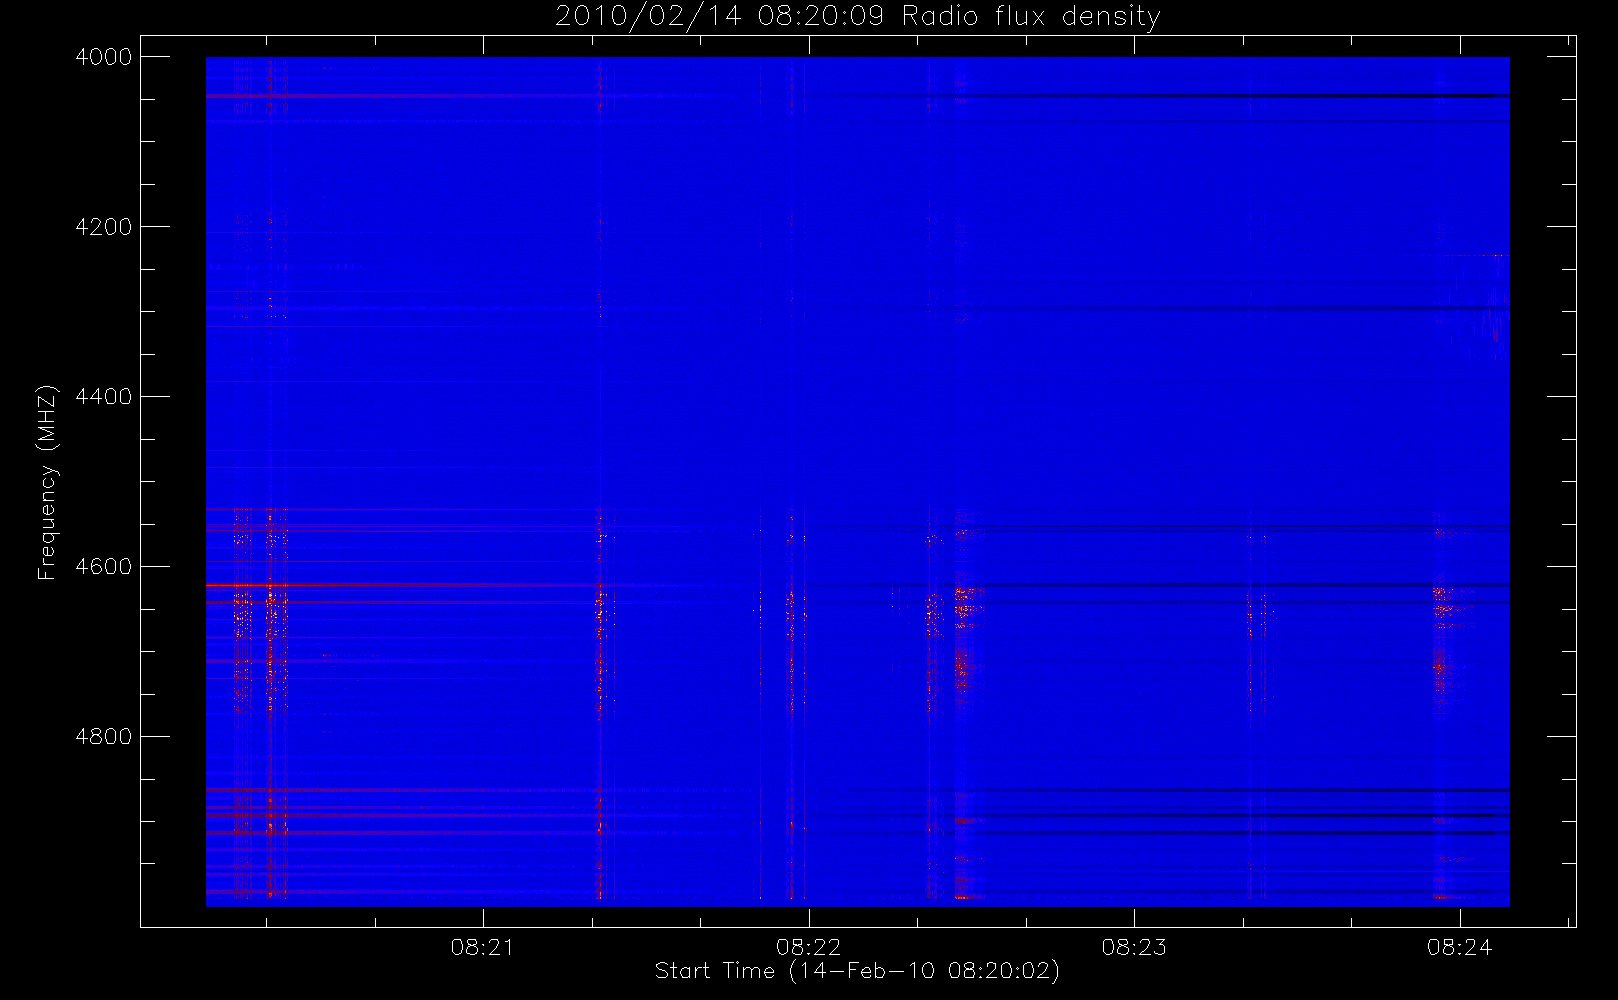Click the 'Frequency (MHZ)' axis label
The height and width of the screenshot is (1000, 1618).
pos(47,482)
